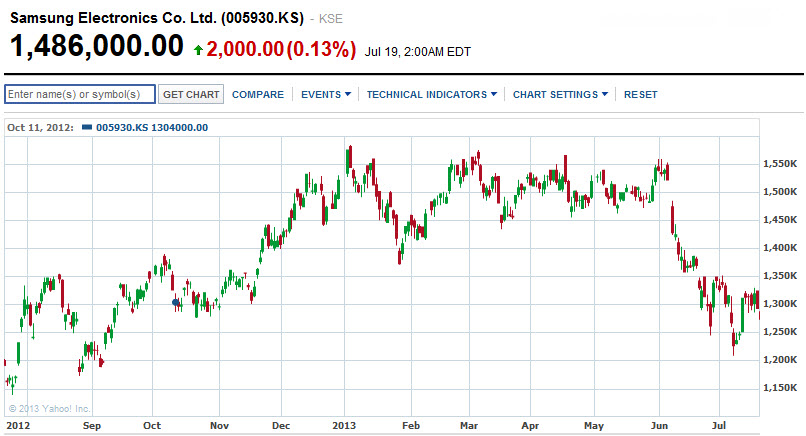Click the blue data point marker on the chart

pos(175,302)
